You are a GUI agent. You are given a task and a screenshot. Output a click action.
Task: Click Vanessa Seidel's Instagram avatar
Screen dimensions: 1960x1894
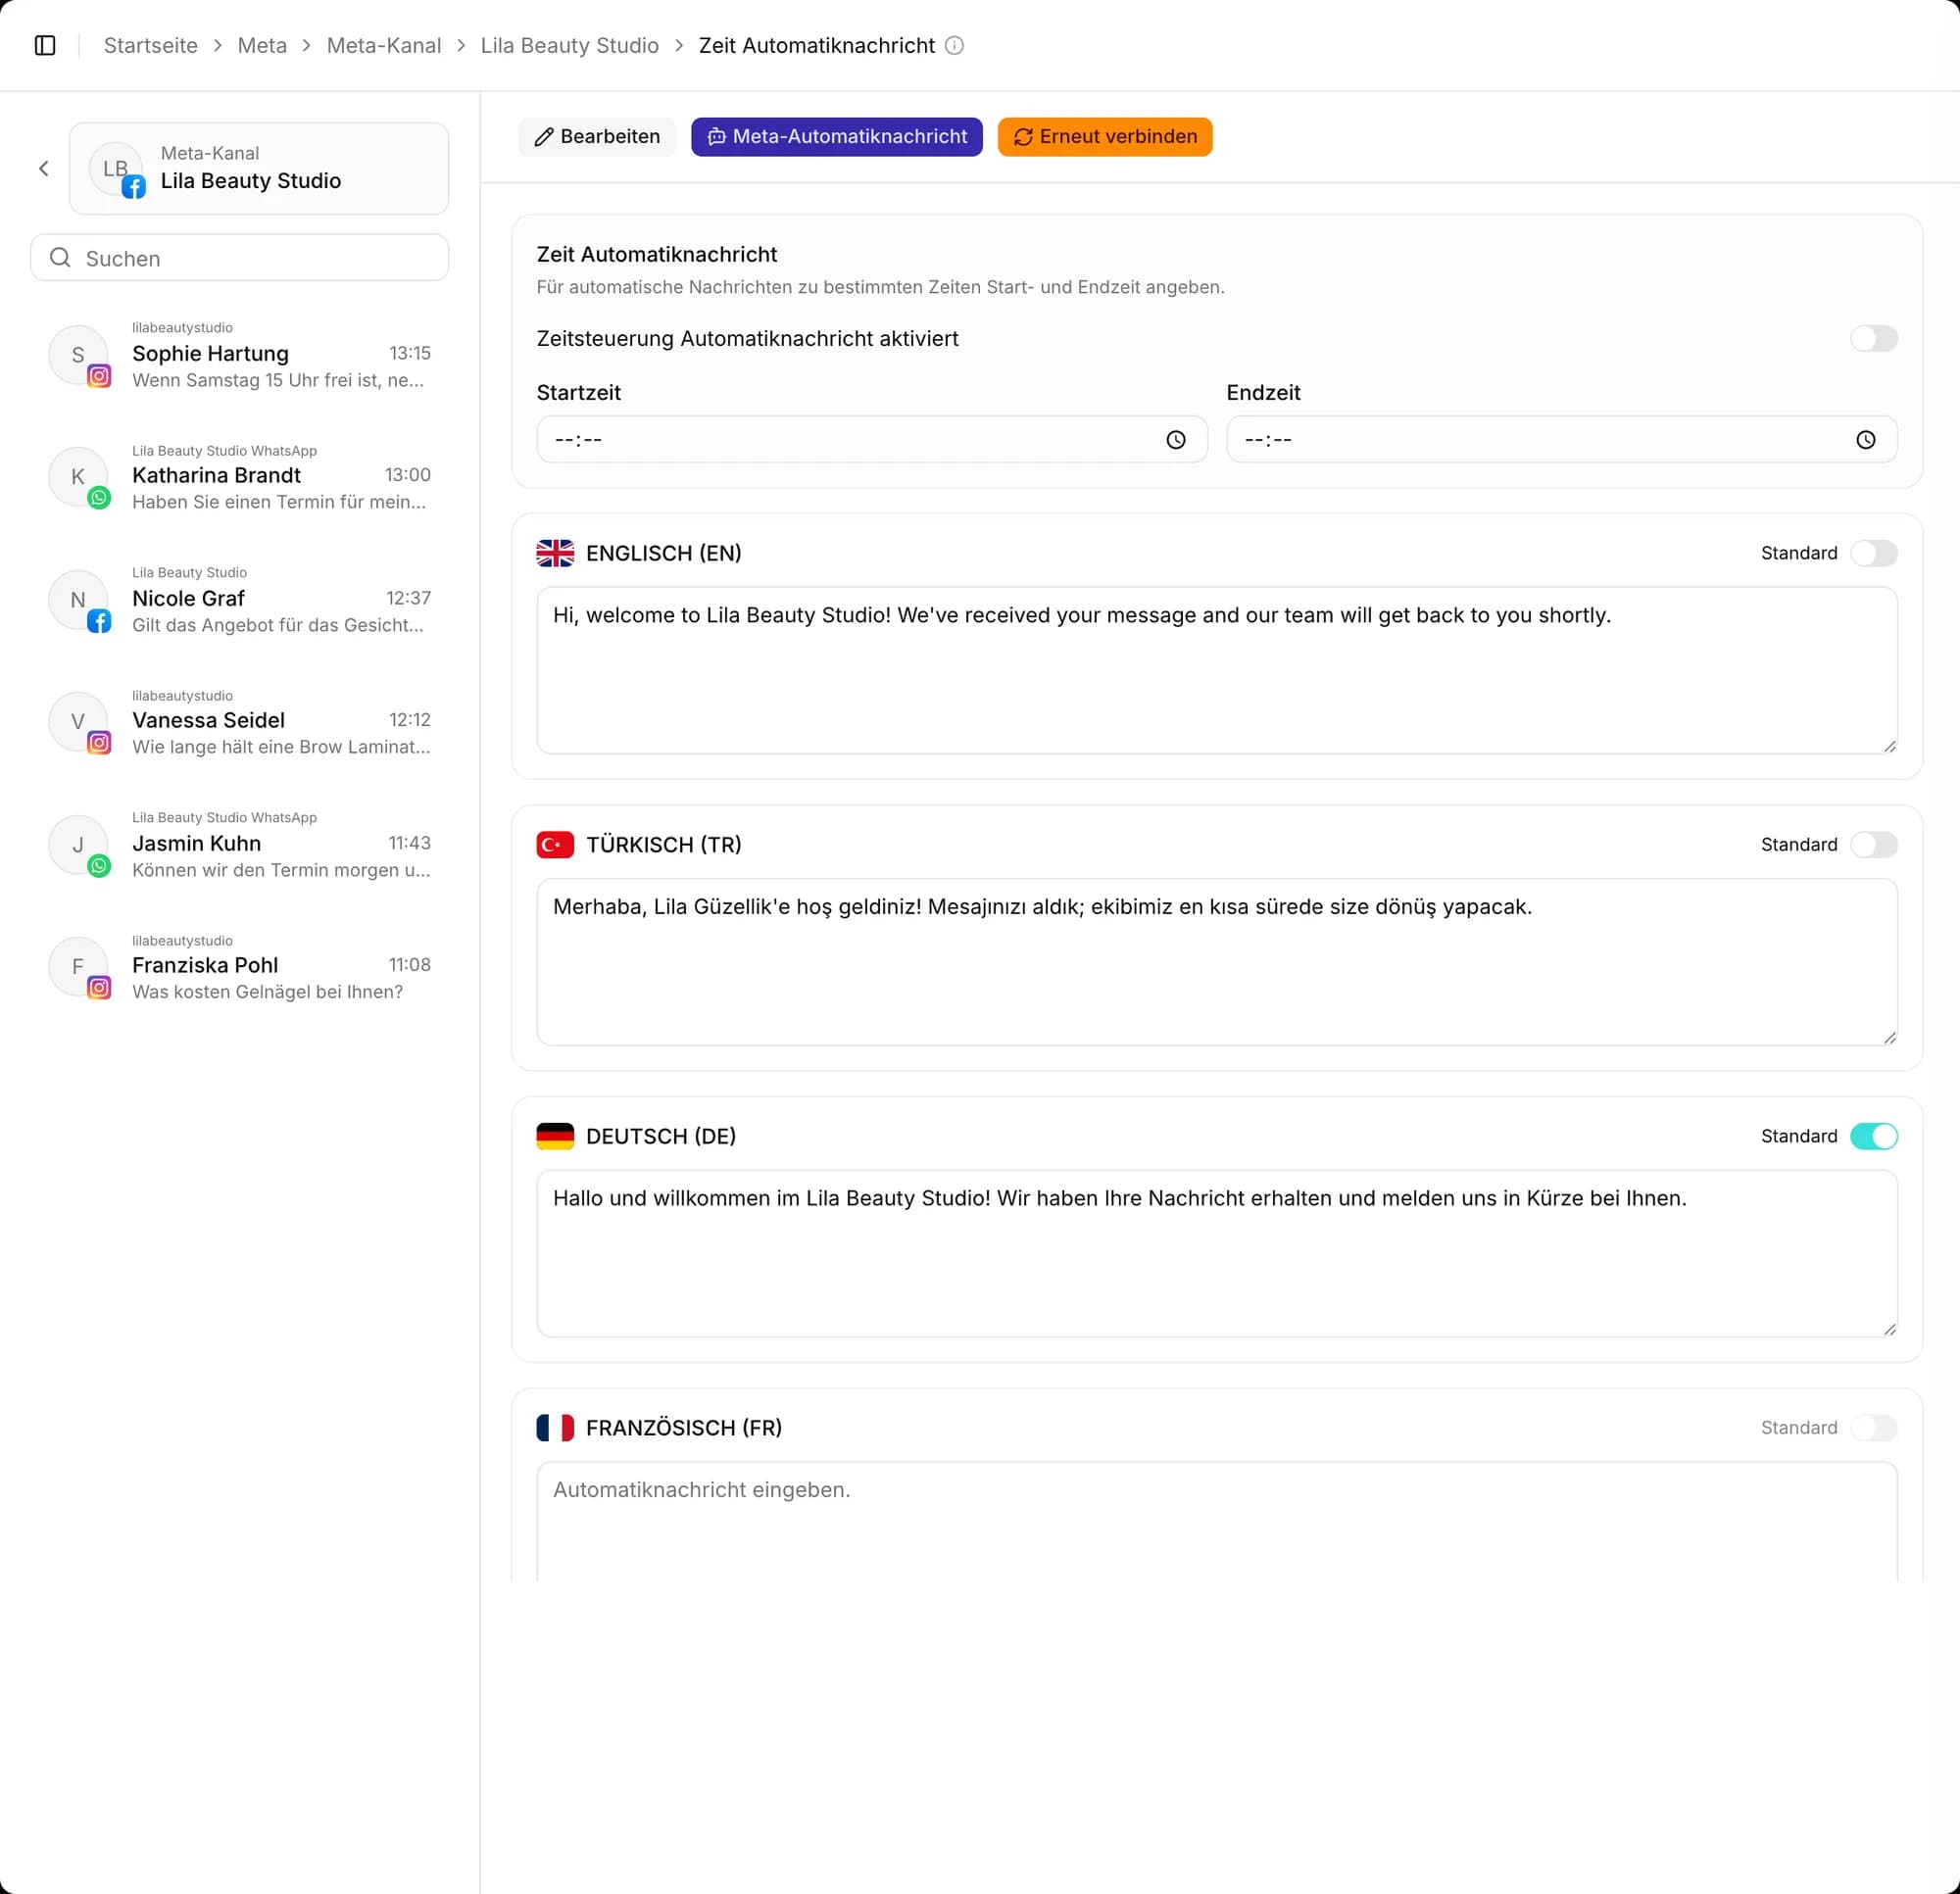[79, 722]
